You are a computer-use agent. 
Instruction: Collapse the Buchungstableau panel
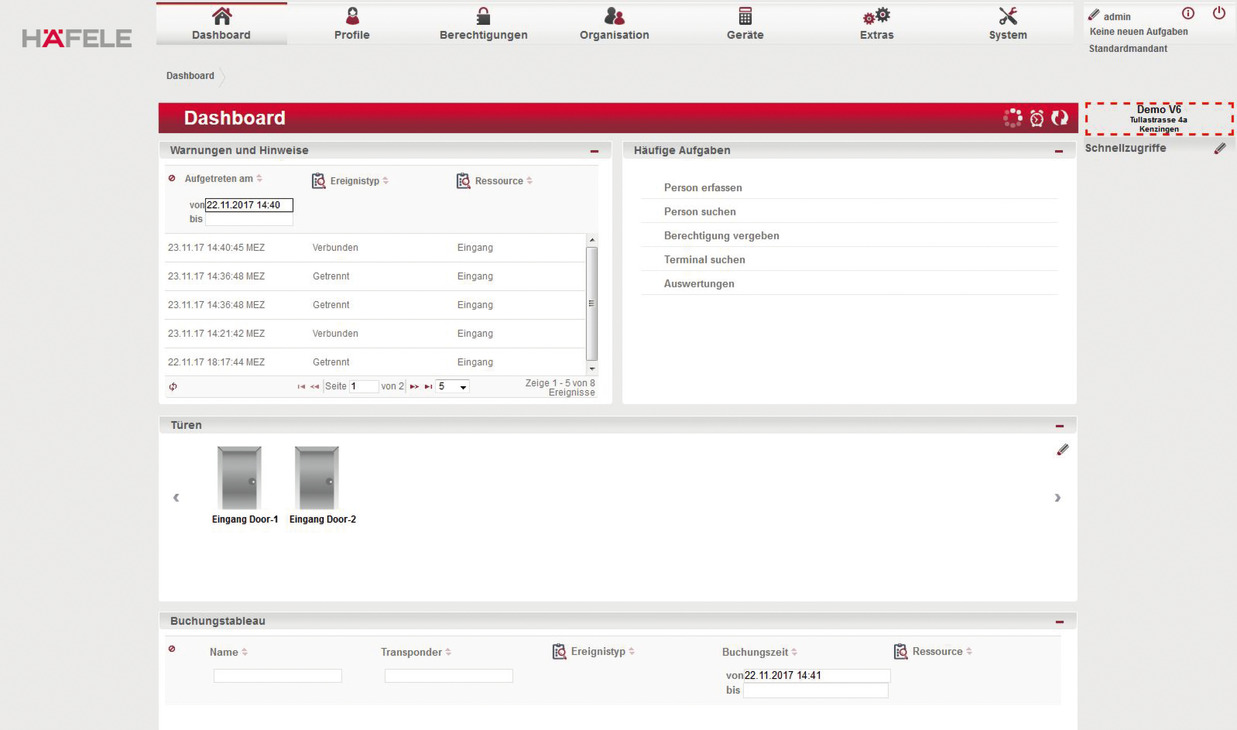pos(1059,622)
